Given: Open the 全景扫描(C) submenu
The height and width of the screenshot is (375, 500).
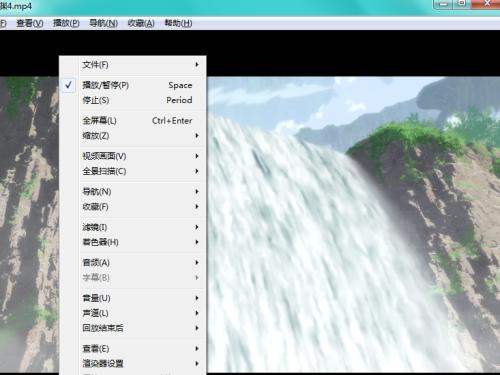Looking at the screenshot, I should pyautogui.click(x=133, y=171).
